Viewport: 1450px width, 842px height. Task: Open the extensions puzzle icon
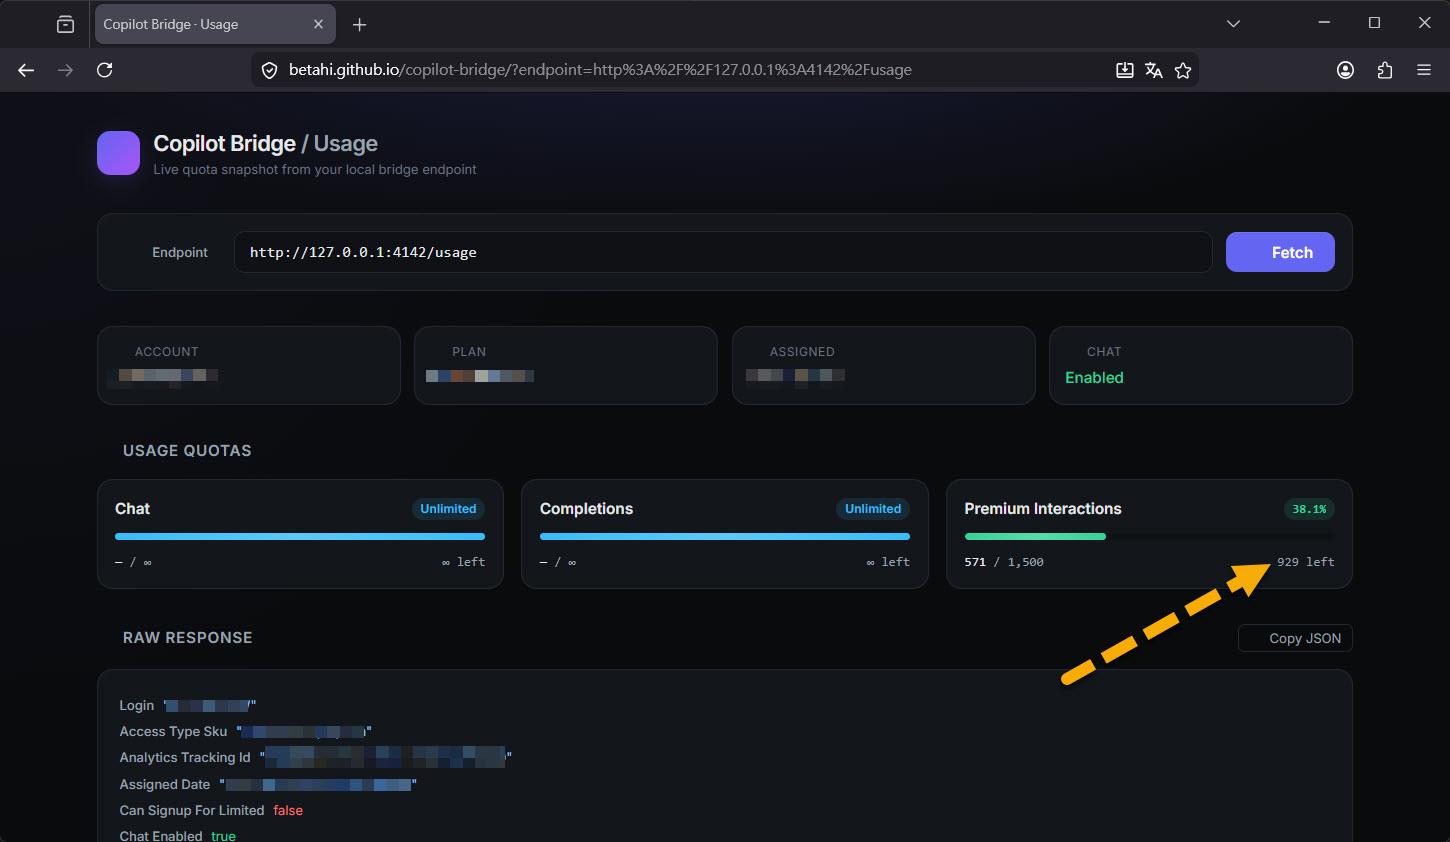(1385, 70)
